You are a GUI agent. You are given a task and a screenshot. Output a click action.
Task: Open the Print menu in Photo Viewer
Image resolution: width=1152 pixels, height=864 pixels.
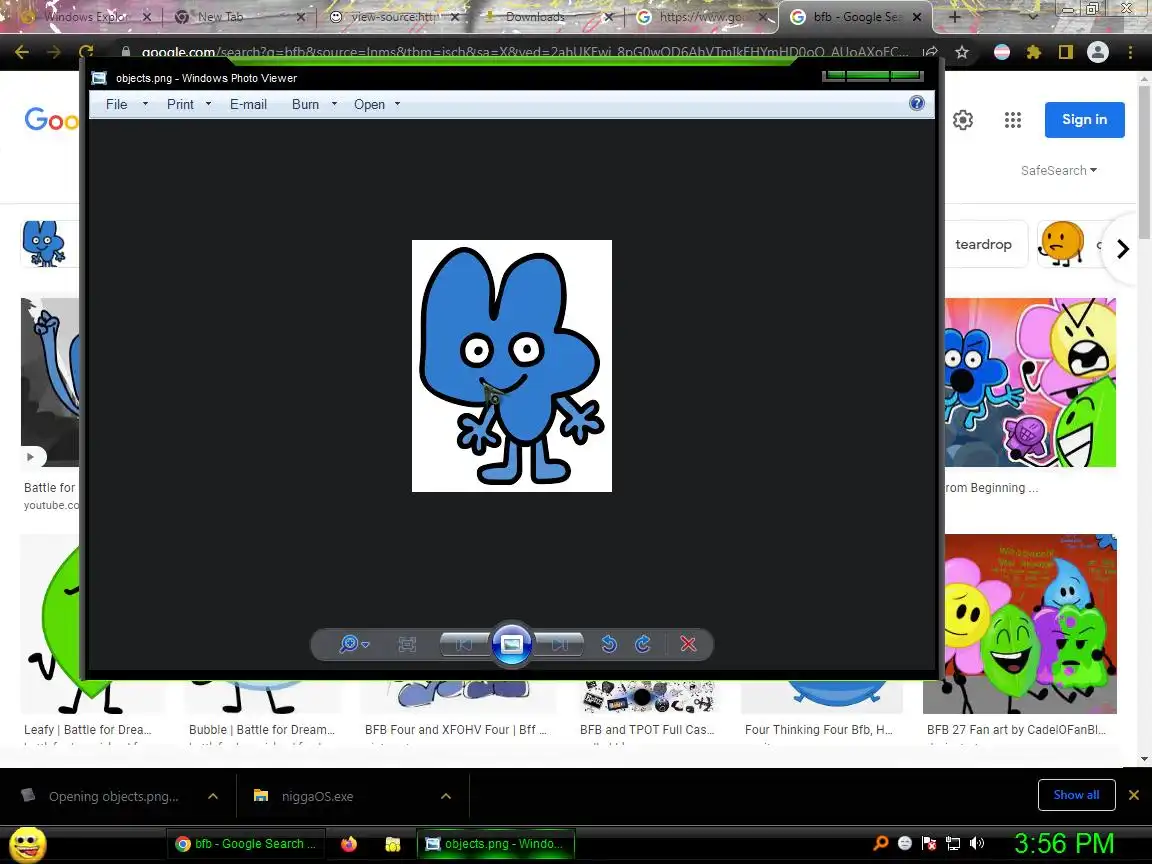pyautogui.click(x=180, y=104)
